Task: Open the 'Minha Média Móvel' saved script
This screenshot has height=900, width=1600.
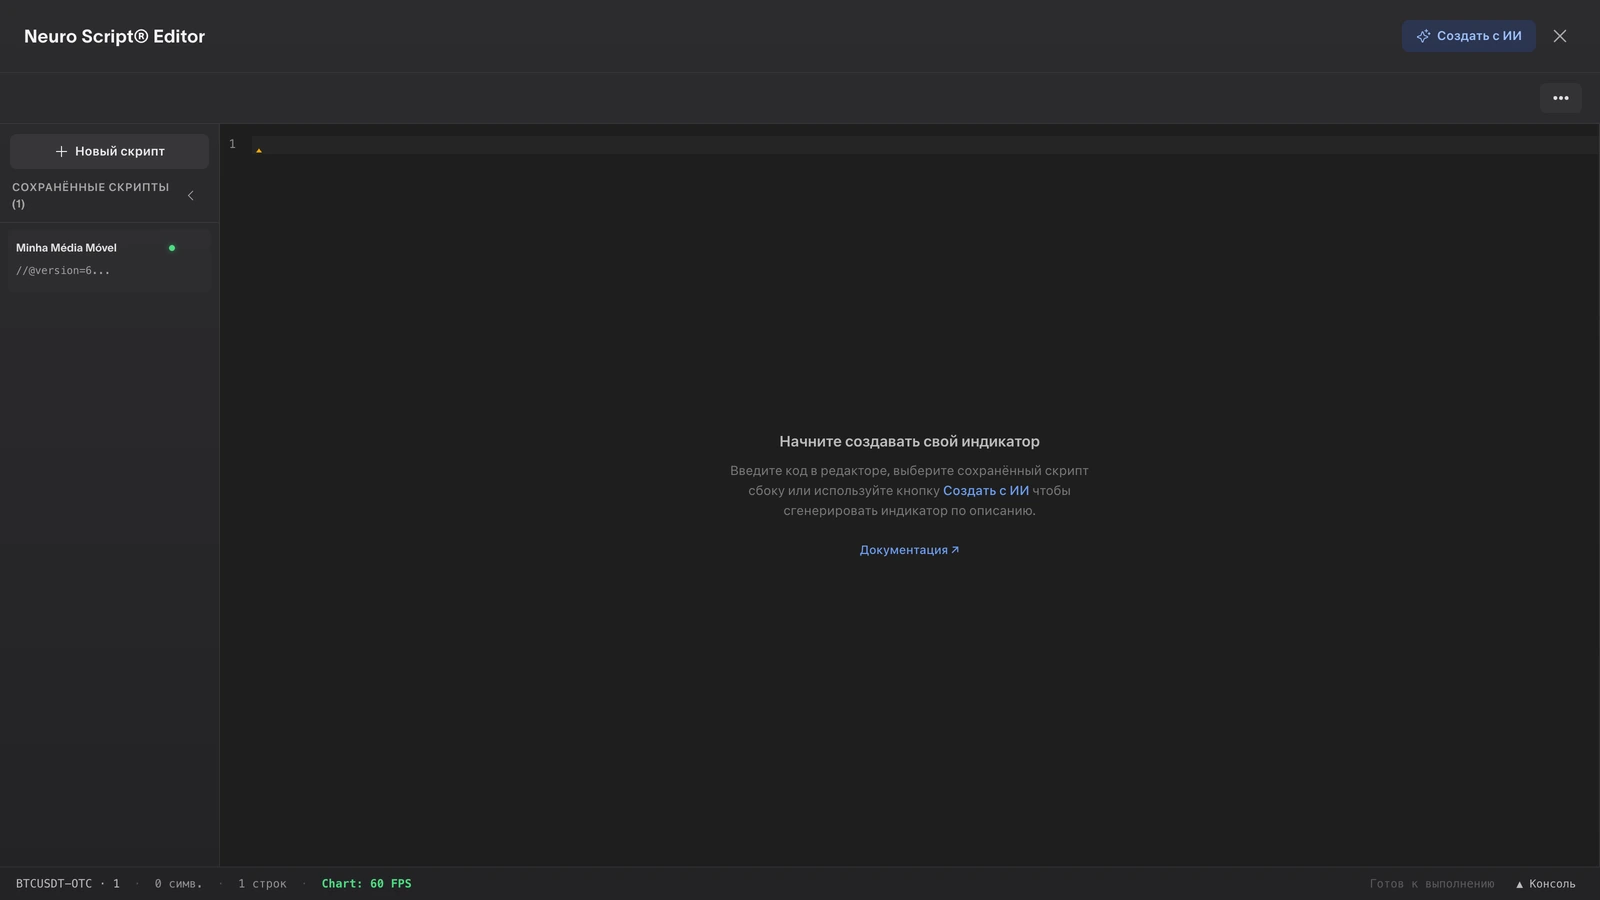Action: click(110, 260)
